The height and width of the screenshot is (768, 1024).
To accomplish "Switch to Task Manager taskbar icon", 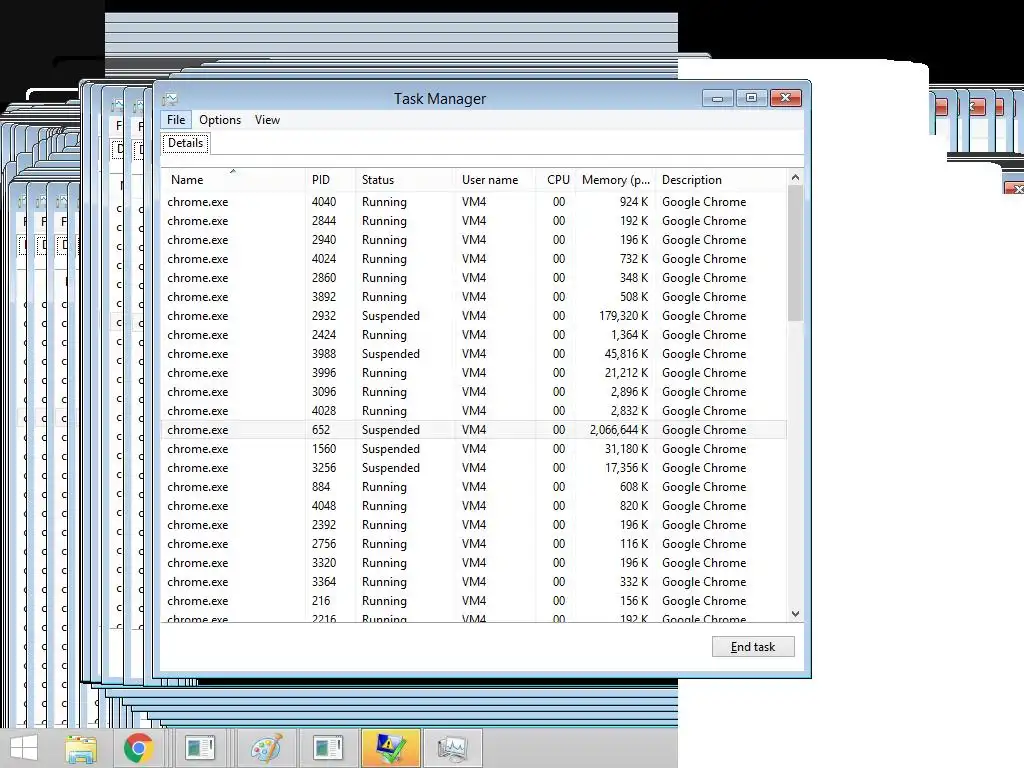I will click(453, 748).
